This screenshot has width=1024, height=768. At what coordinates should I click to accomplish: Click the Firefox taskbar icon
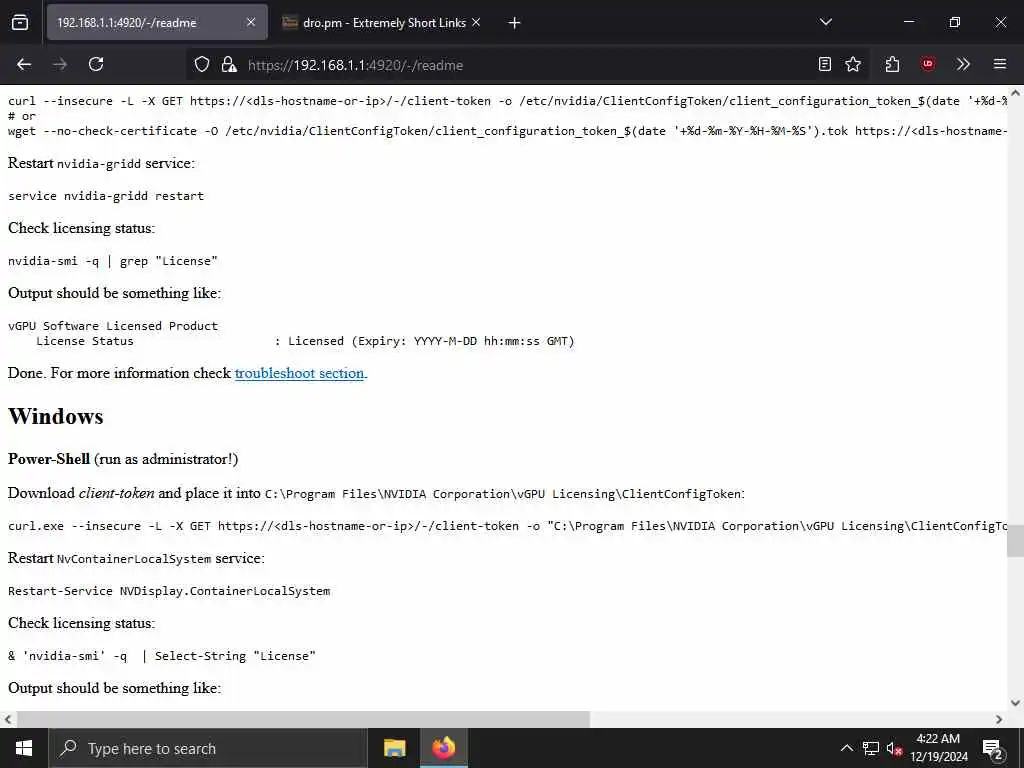point(443,748)
